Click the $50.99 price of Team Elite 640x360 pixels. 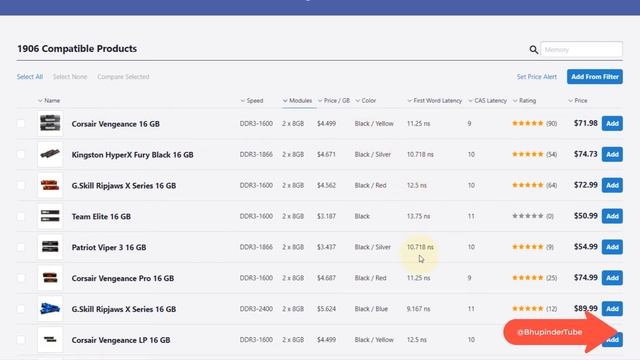586,216
